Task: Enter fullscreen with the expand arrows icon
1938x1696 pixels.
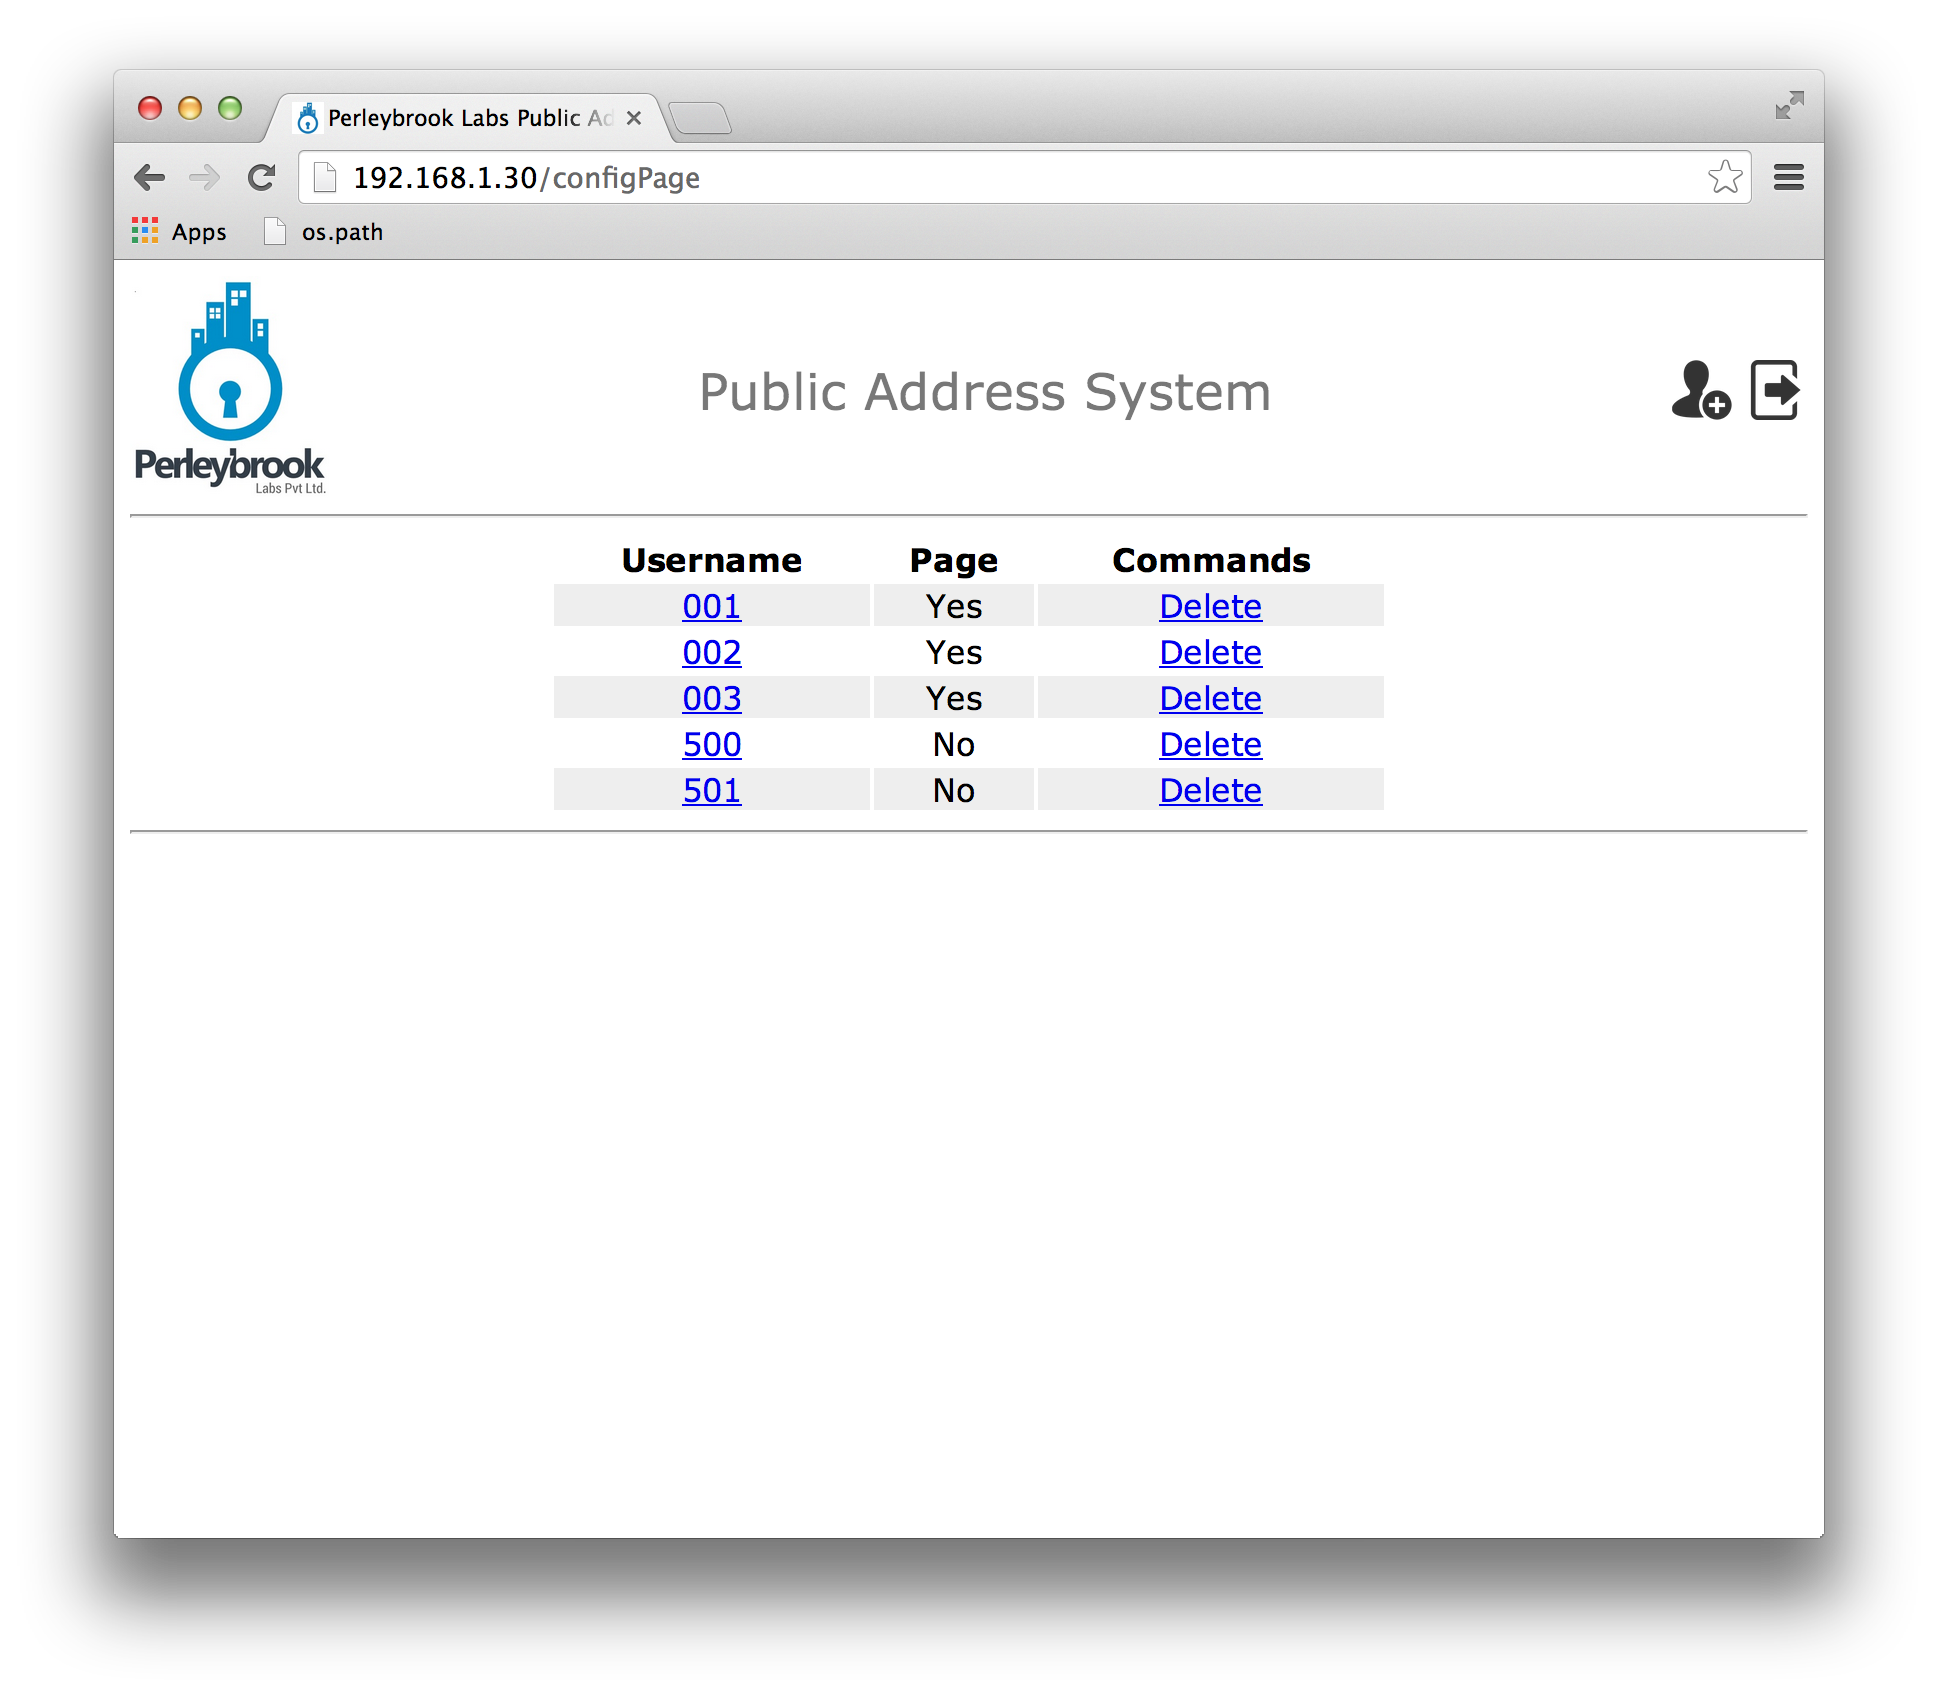Action: click(x=1789, y=105)
